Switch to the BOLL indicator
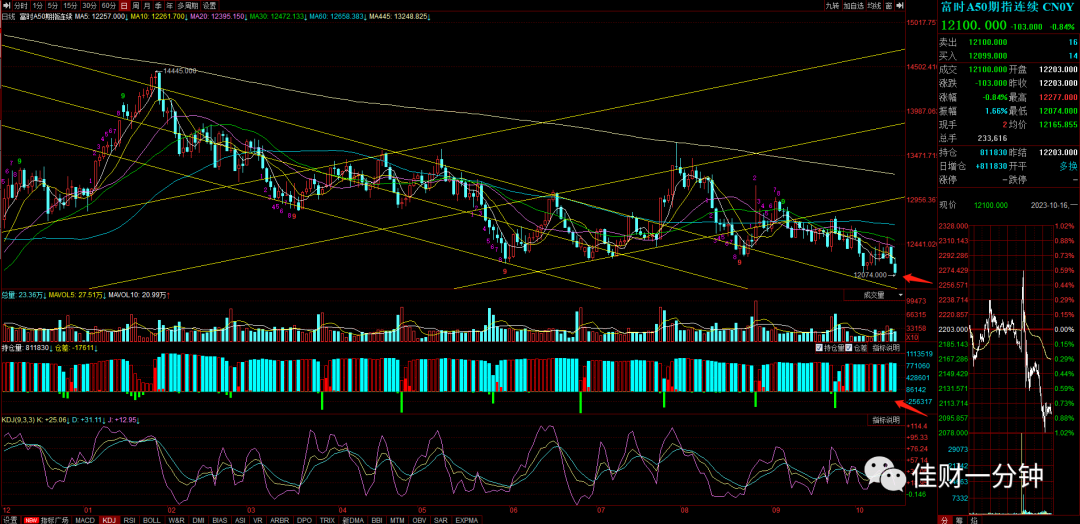Image resolution: width=1080 pixels, height=524 pixels. pyautogui.click(x=152, y=519)
